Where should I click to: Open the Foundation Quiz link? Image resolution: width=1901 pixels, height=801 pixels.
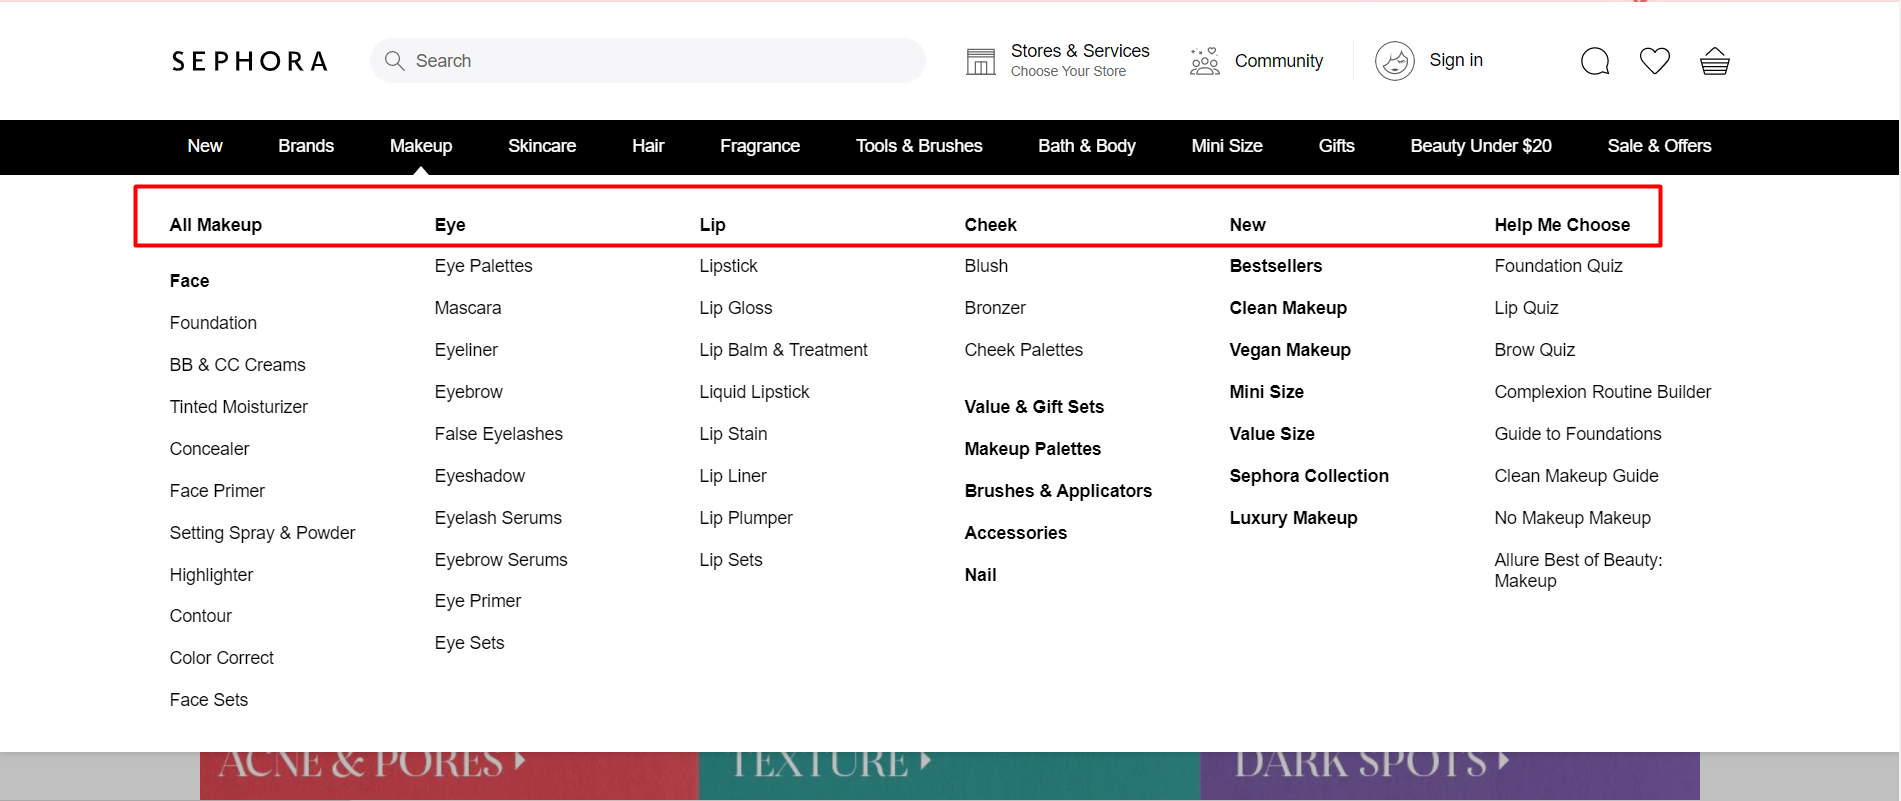coord(1557,266)
